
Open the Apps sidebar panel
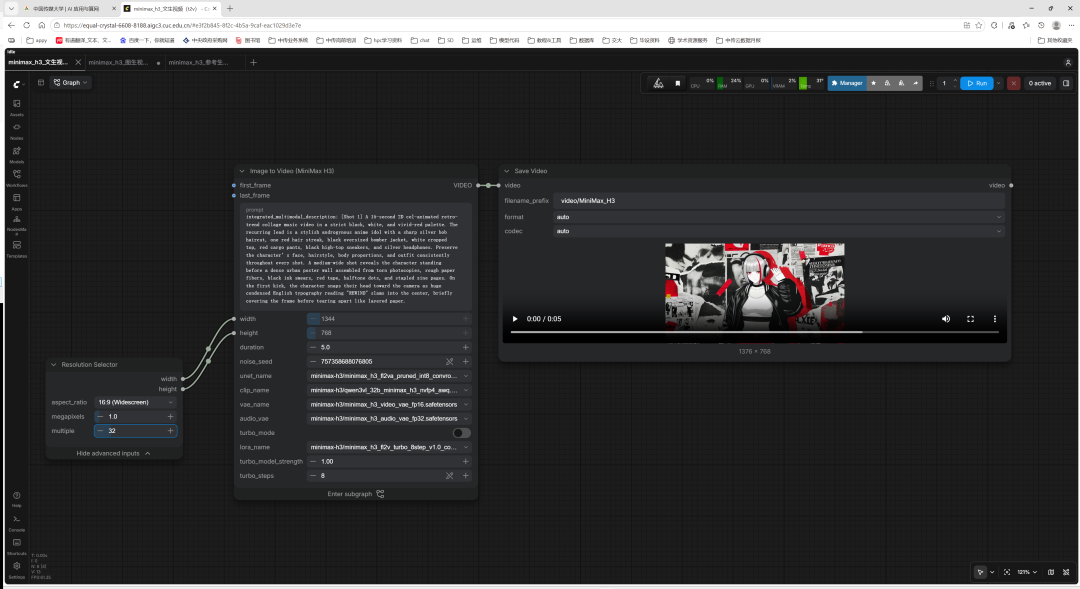[17, 200]
